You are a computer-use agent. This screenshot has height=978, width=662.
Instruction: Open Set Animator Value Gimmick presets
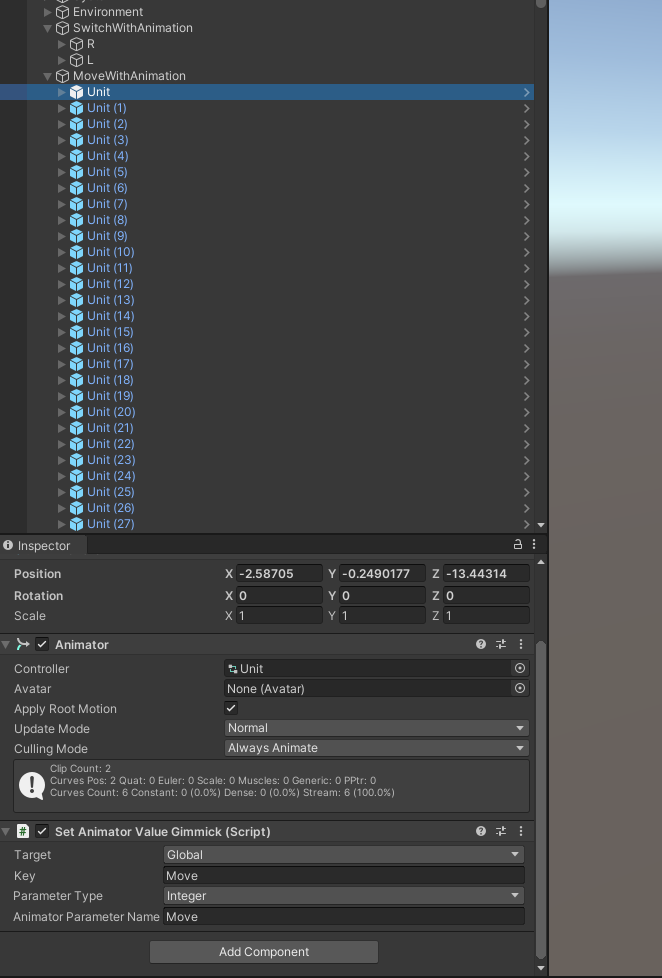(x=500, y=831)
